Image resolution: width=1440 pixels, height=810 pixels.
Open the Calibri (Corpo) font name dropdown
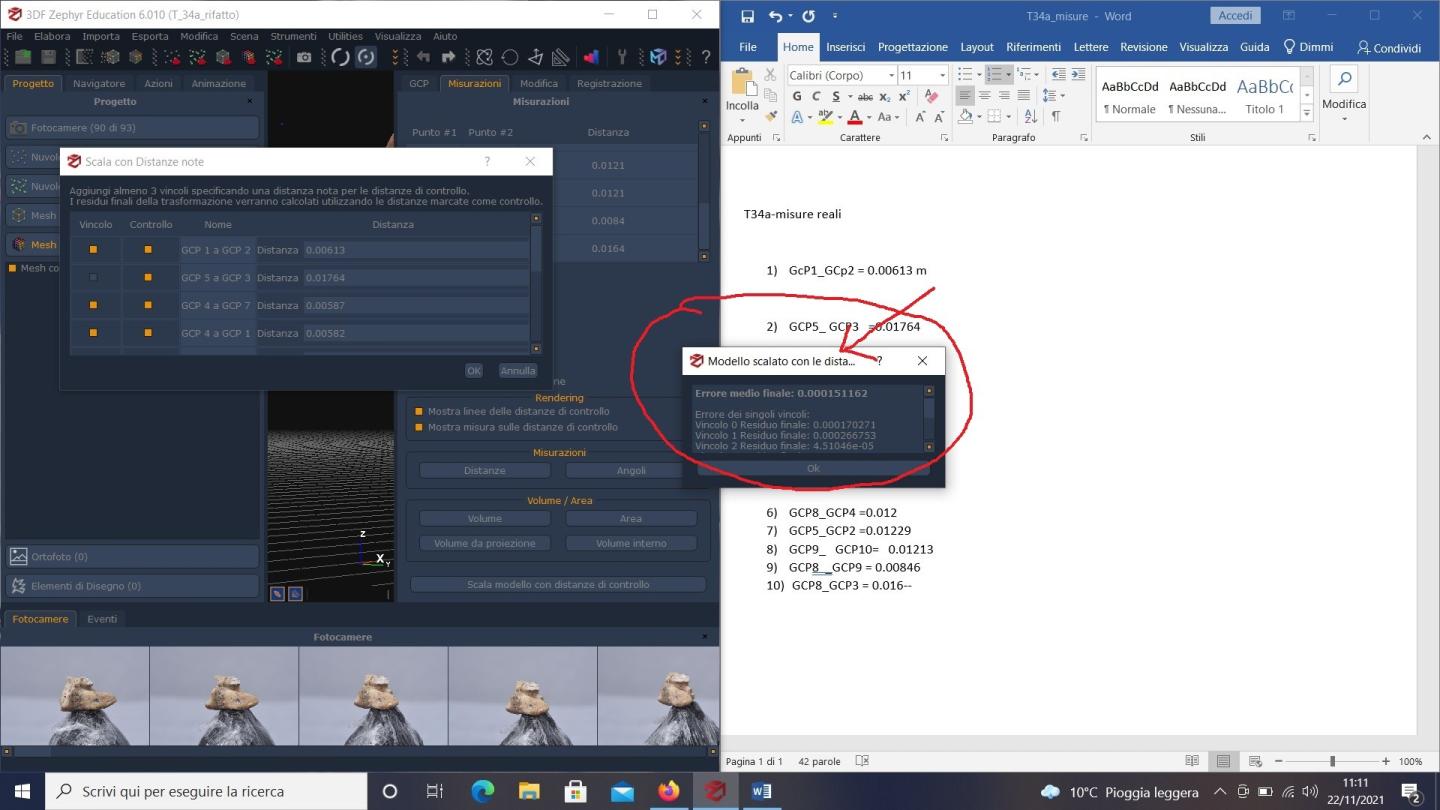[891, 76]
